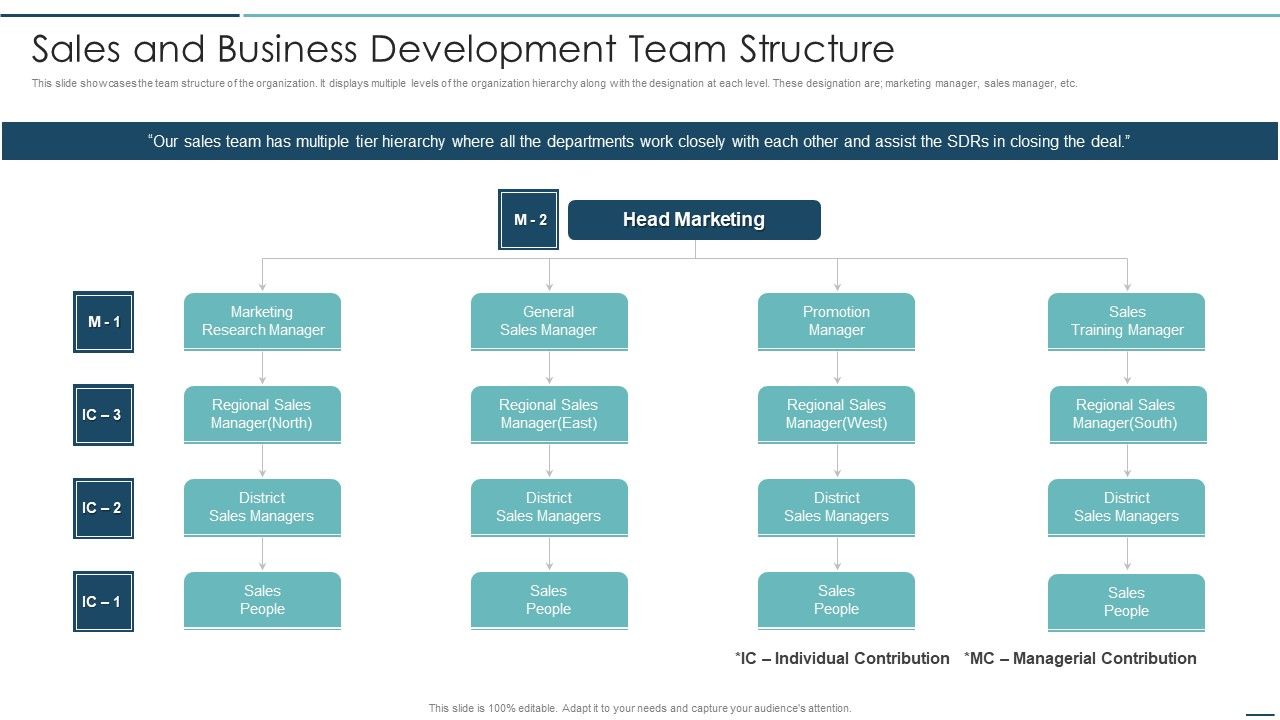Select District Sales Managers under Manager(North)

(x=262, y=508)
